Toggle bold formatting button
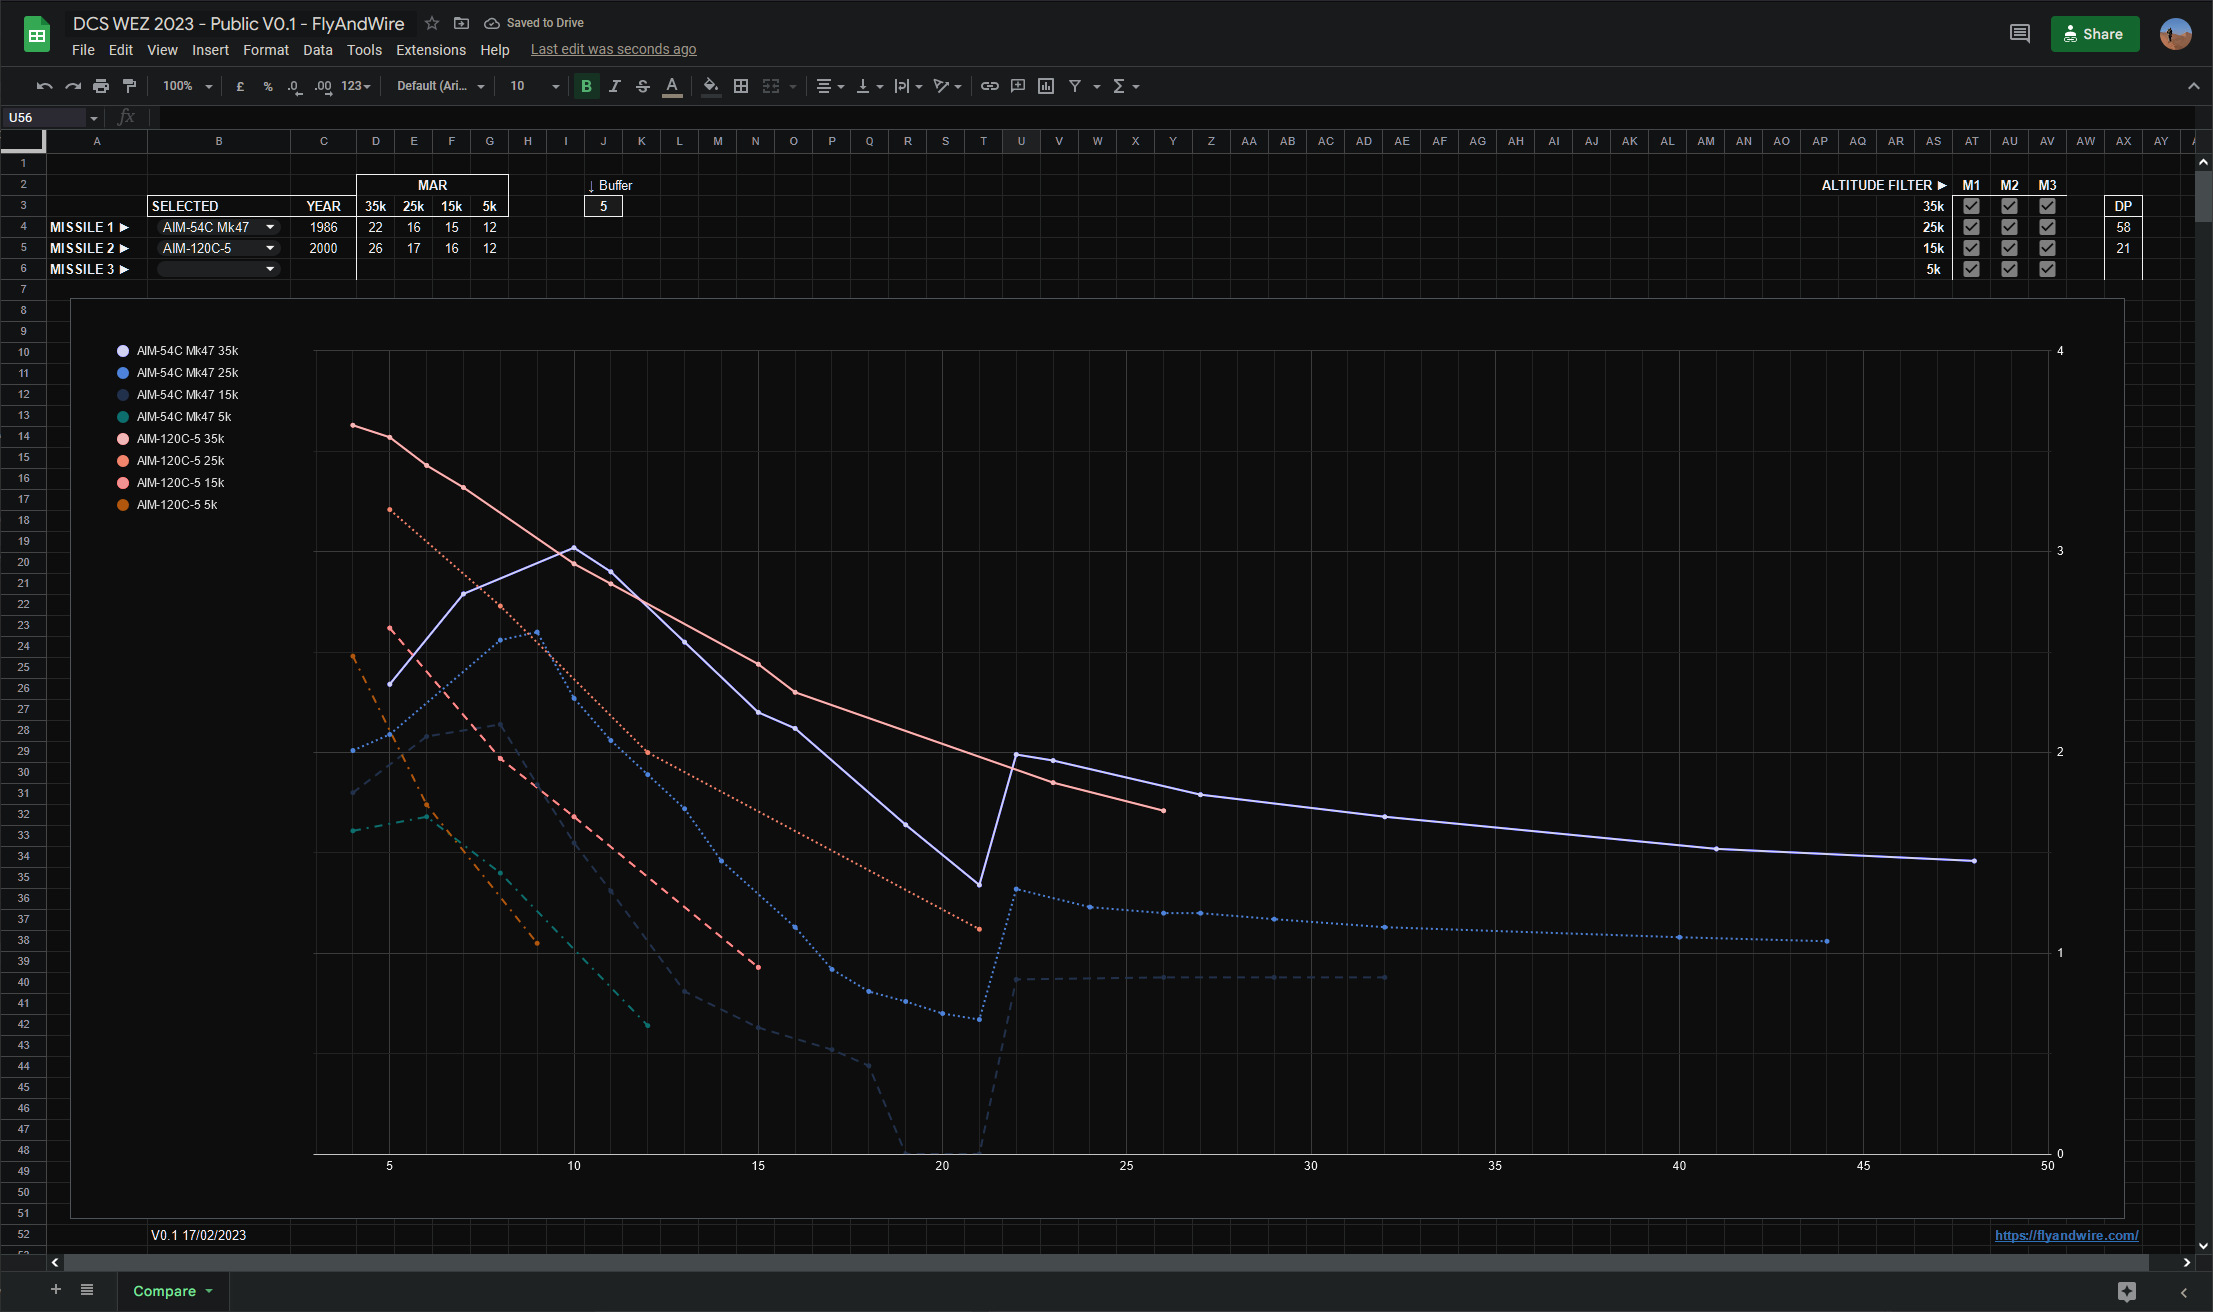 [587, 86]
